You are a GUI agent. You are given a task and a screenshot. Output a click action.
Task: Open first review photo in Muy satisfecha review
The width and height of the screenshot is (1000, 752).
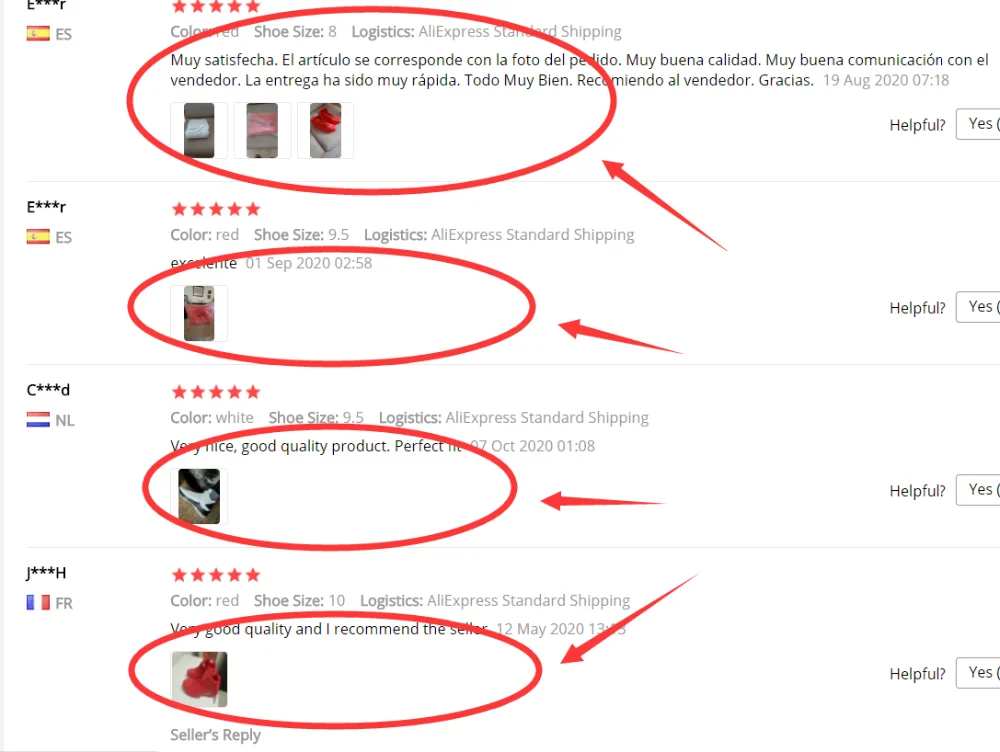pos(199,130)
